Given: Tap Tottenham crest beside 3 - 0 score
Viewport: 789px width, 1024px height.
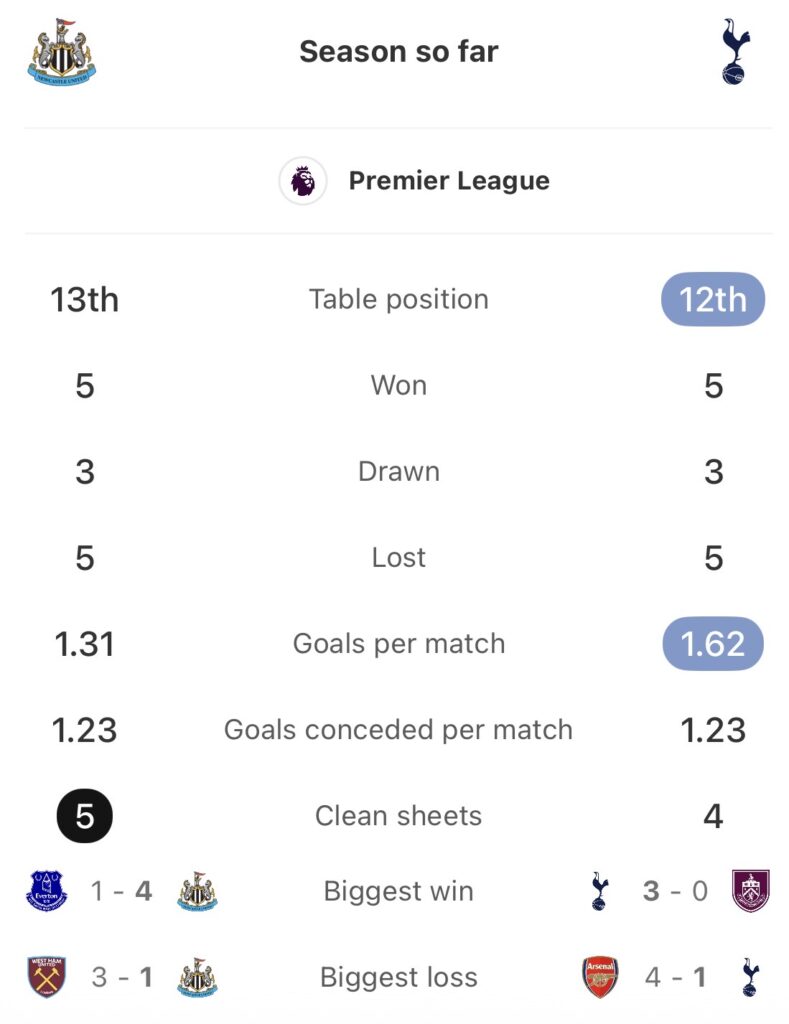Looking at the screenshot, I should 599,891.
